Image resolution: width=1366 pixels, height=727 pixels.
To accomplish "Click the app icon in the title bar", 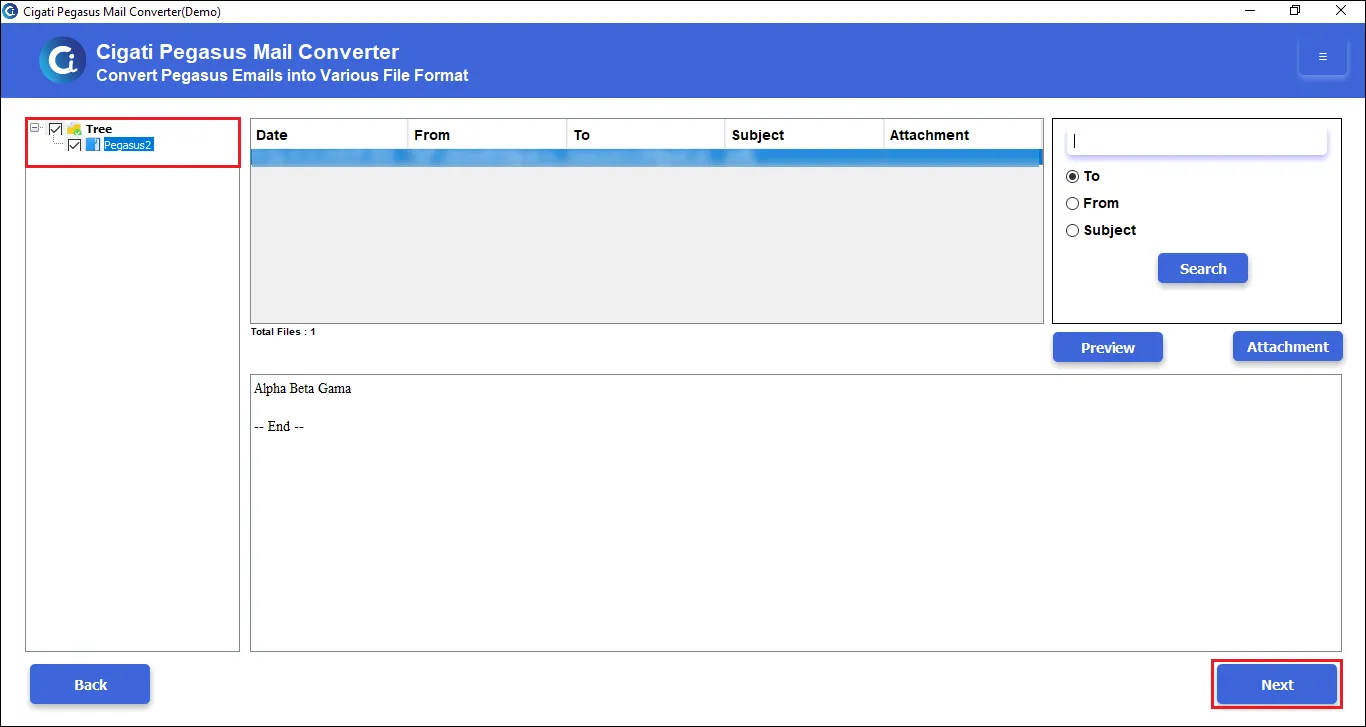I will click(x=10, y=11).
